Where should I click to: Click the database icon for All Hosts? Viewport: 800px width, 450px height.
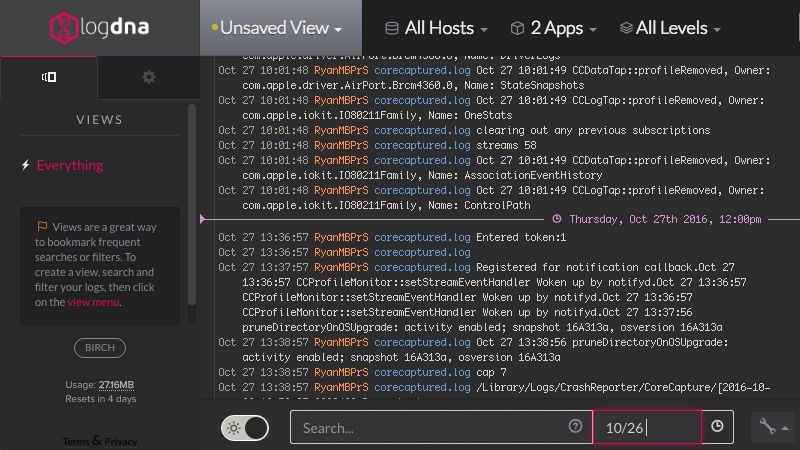[x=392, y=28]
